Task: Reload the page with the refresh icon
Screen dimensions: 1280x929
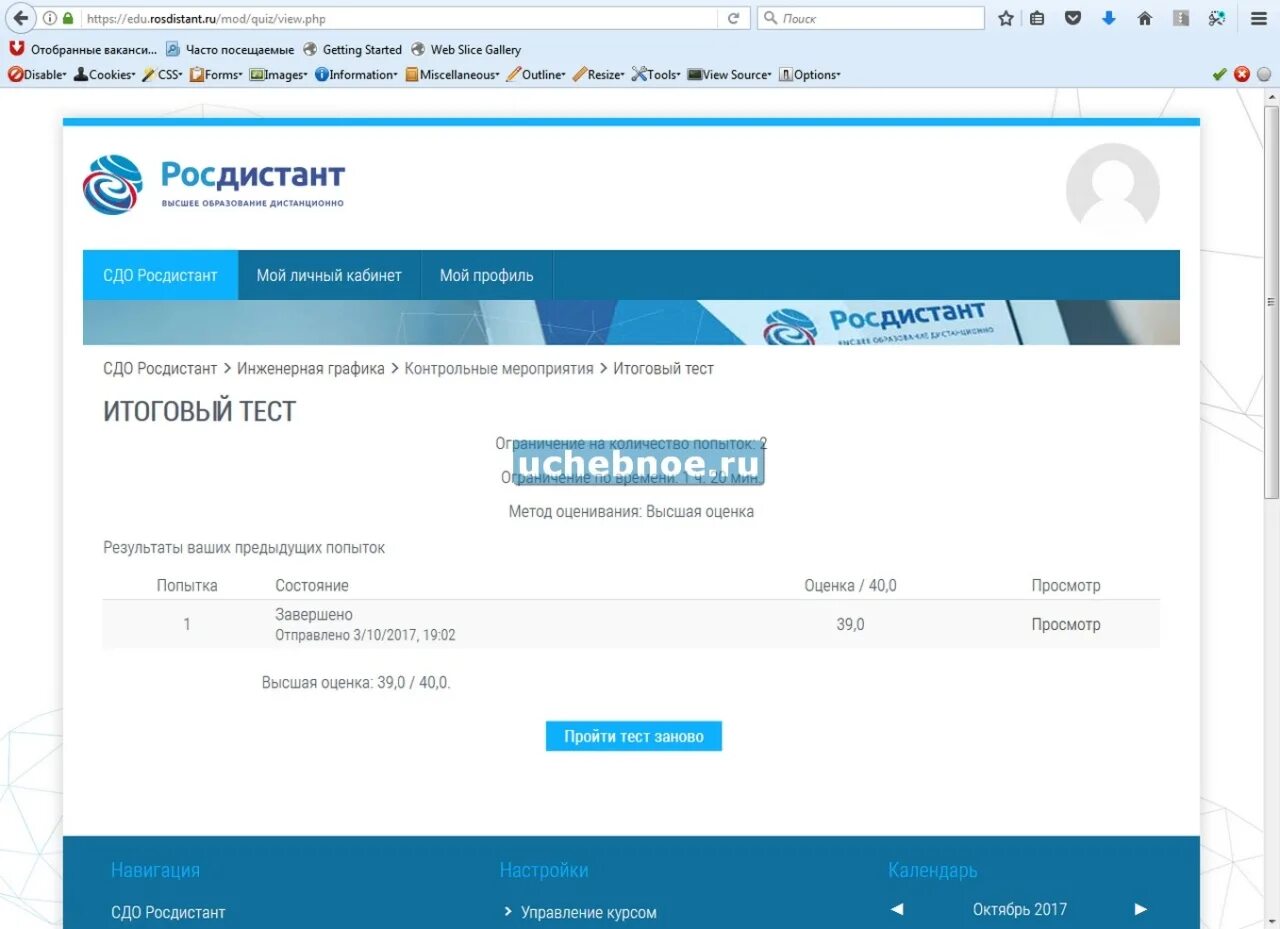Action: coord(733,18)
